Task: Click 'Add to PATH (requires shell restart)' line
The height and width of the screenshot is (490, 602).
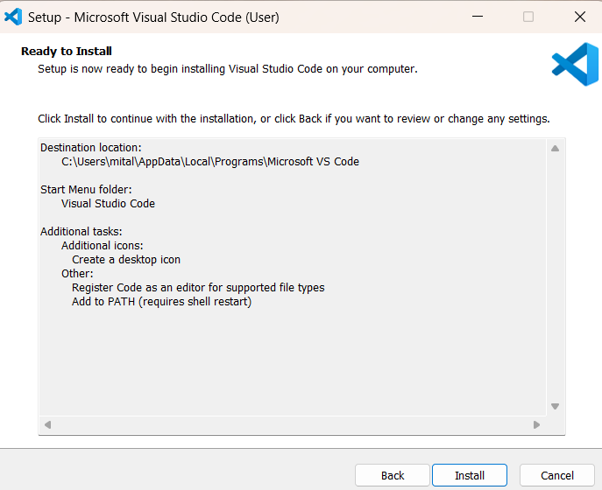Action: 162,301
